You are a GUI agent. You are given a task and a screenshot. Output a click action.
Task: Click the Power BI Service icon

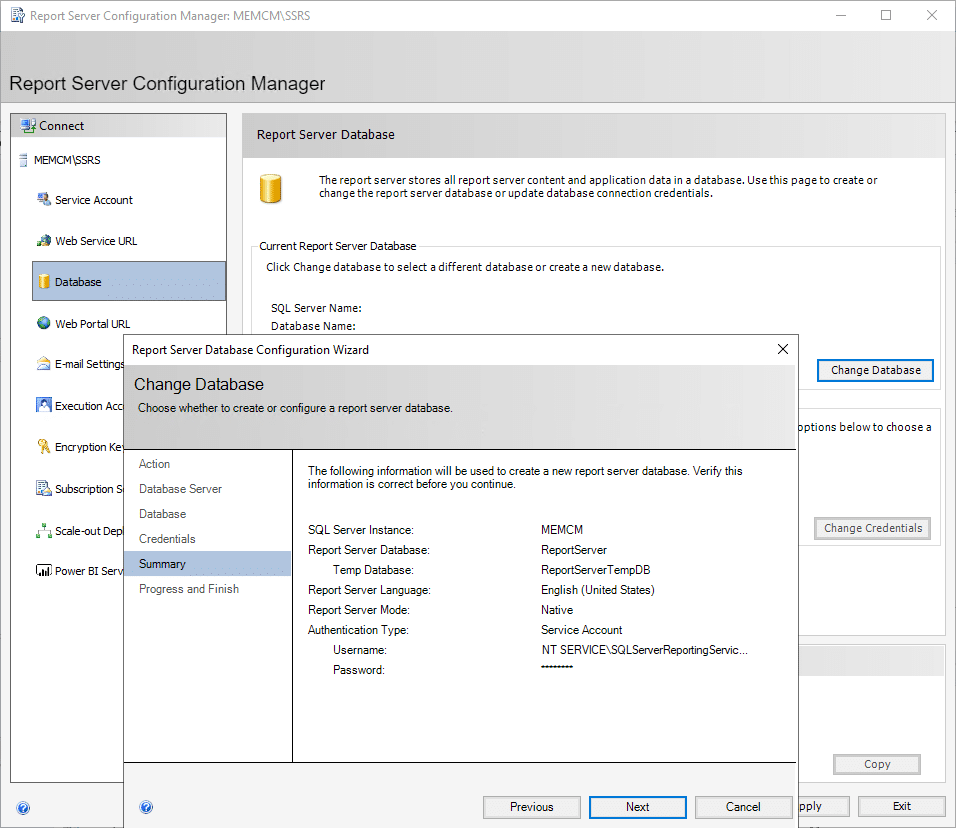pyautogui.click(x=44, y=571)
